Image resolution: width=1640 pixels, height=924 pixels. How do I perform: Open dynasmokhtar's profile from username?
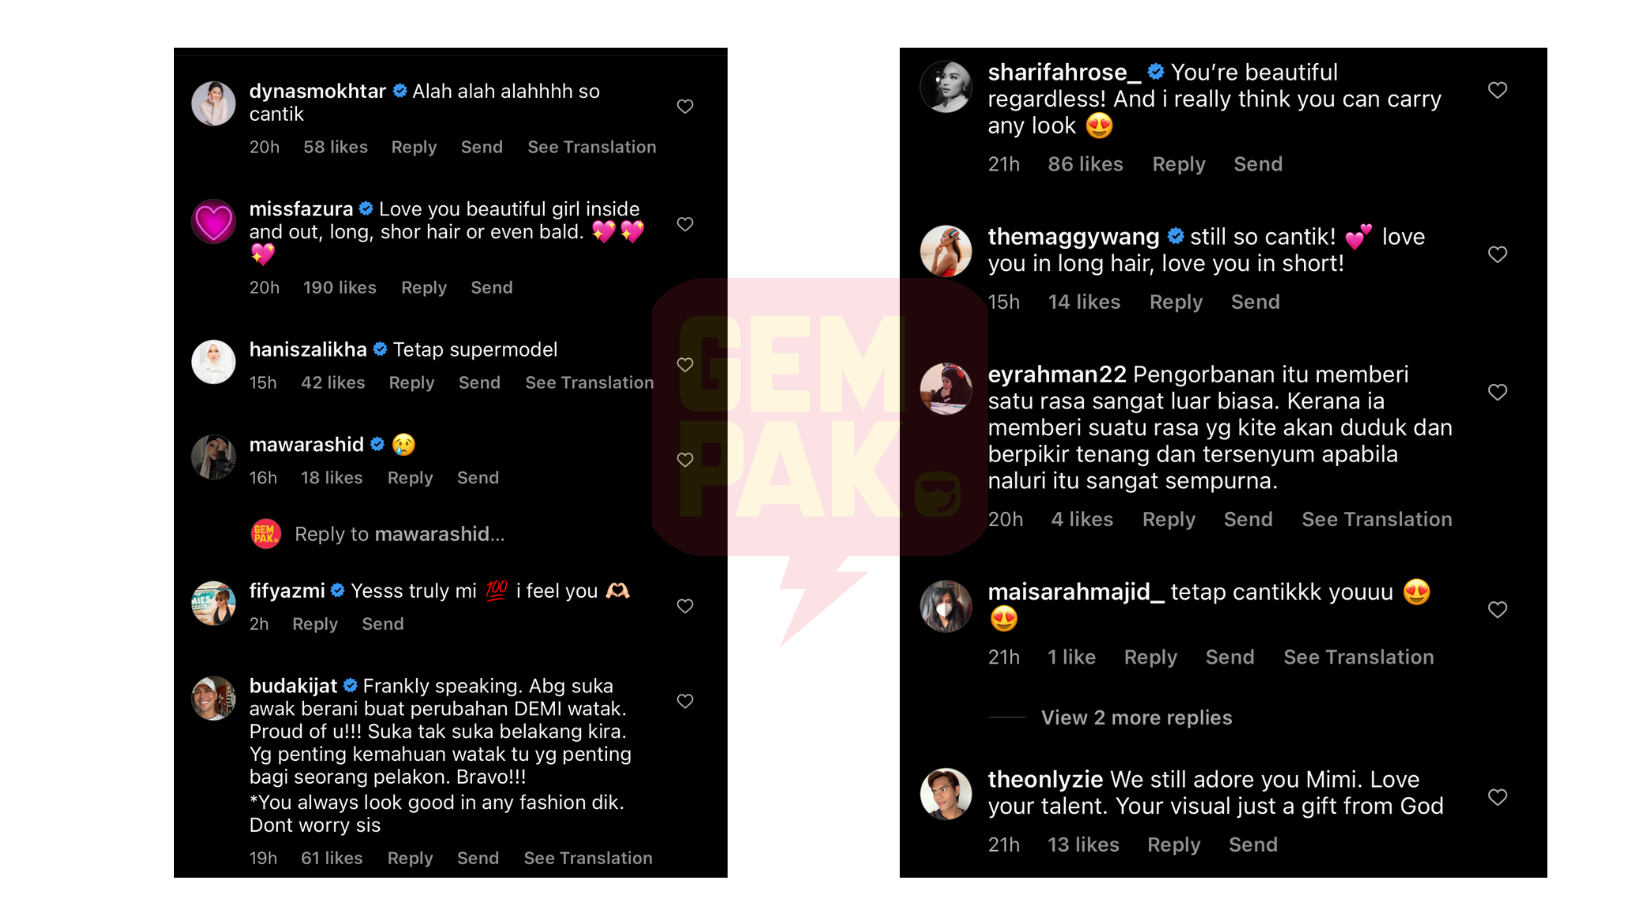click(x=317, y=91)
